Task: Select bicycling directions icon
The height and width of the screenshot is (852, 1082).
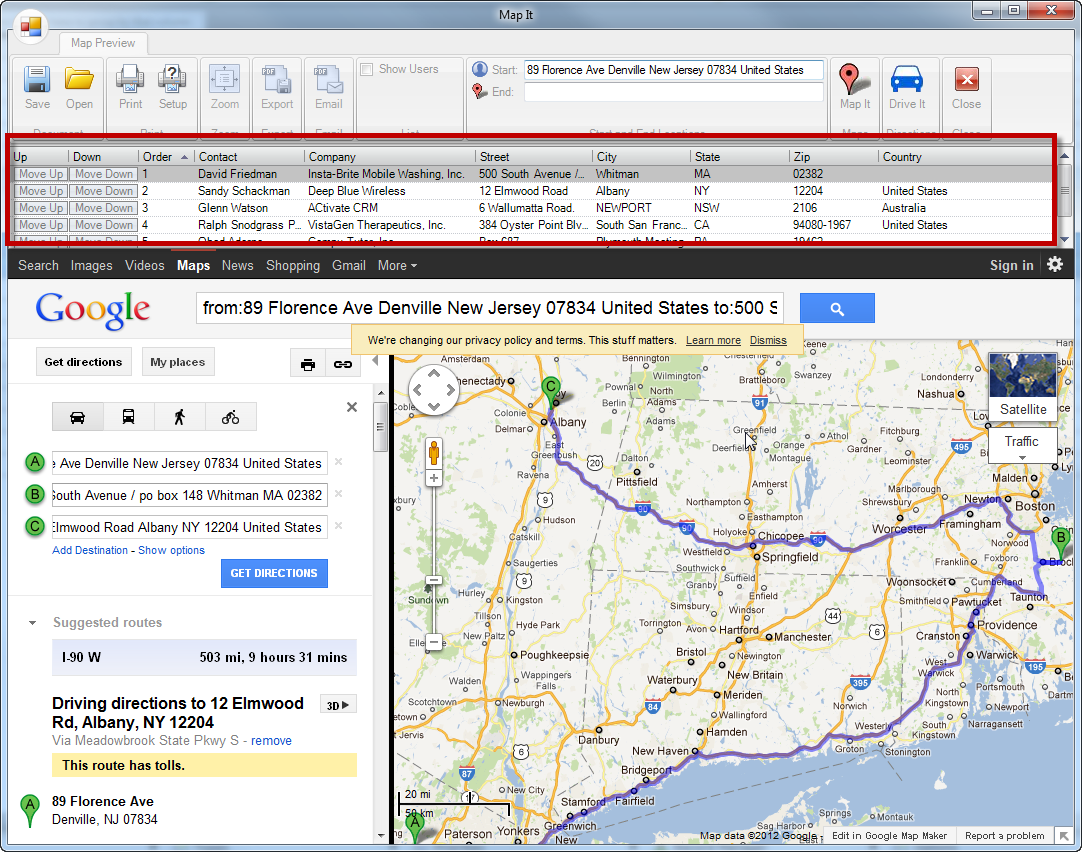Action: [230, 417]
